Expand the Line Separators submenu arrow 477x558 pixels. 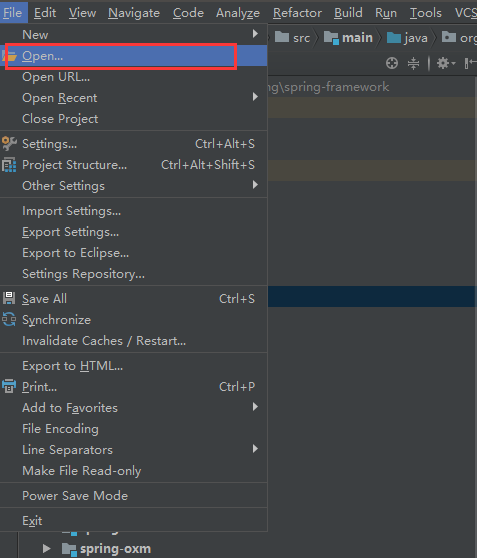pos(255,449)
